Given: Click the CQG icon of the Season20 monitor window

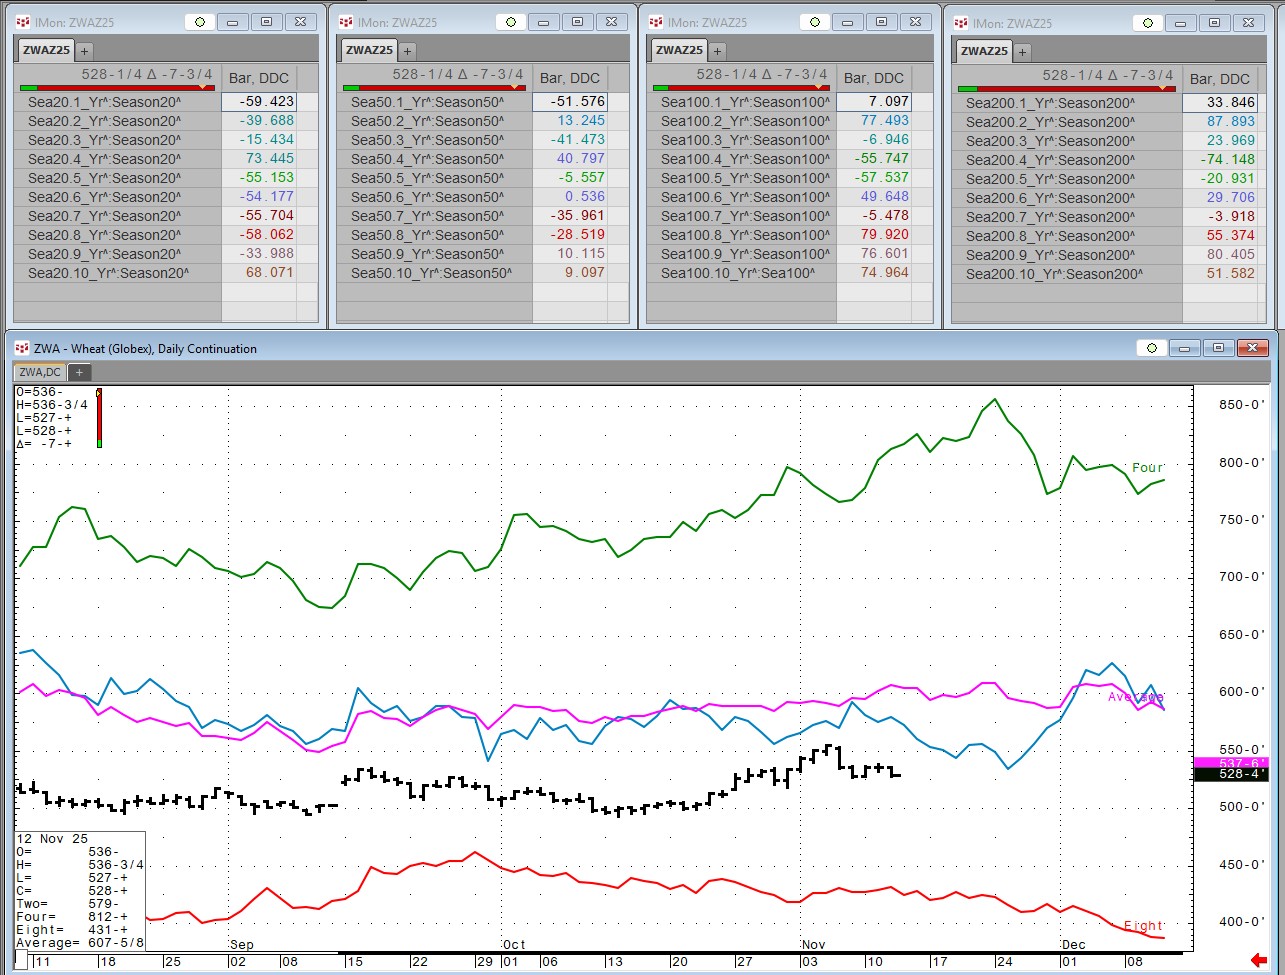Looking at the screenshot, I should (x=22, y=22).
